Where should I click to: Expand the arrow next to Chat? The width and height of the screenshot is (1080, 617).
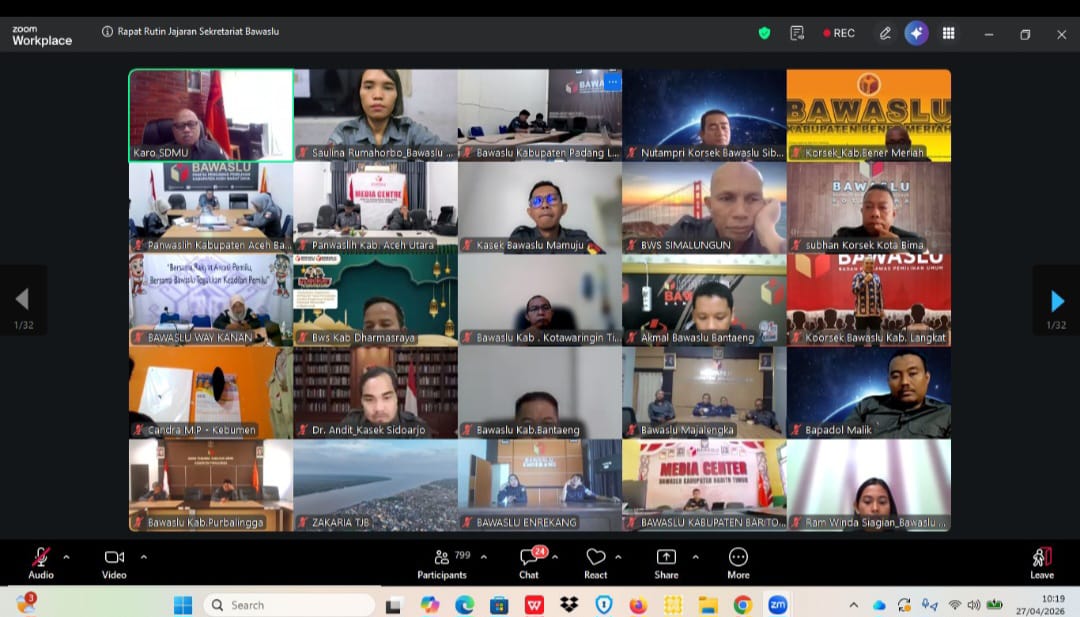554,557
